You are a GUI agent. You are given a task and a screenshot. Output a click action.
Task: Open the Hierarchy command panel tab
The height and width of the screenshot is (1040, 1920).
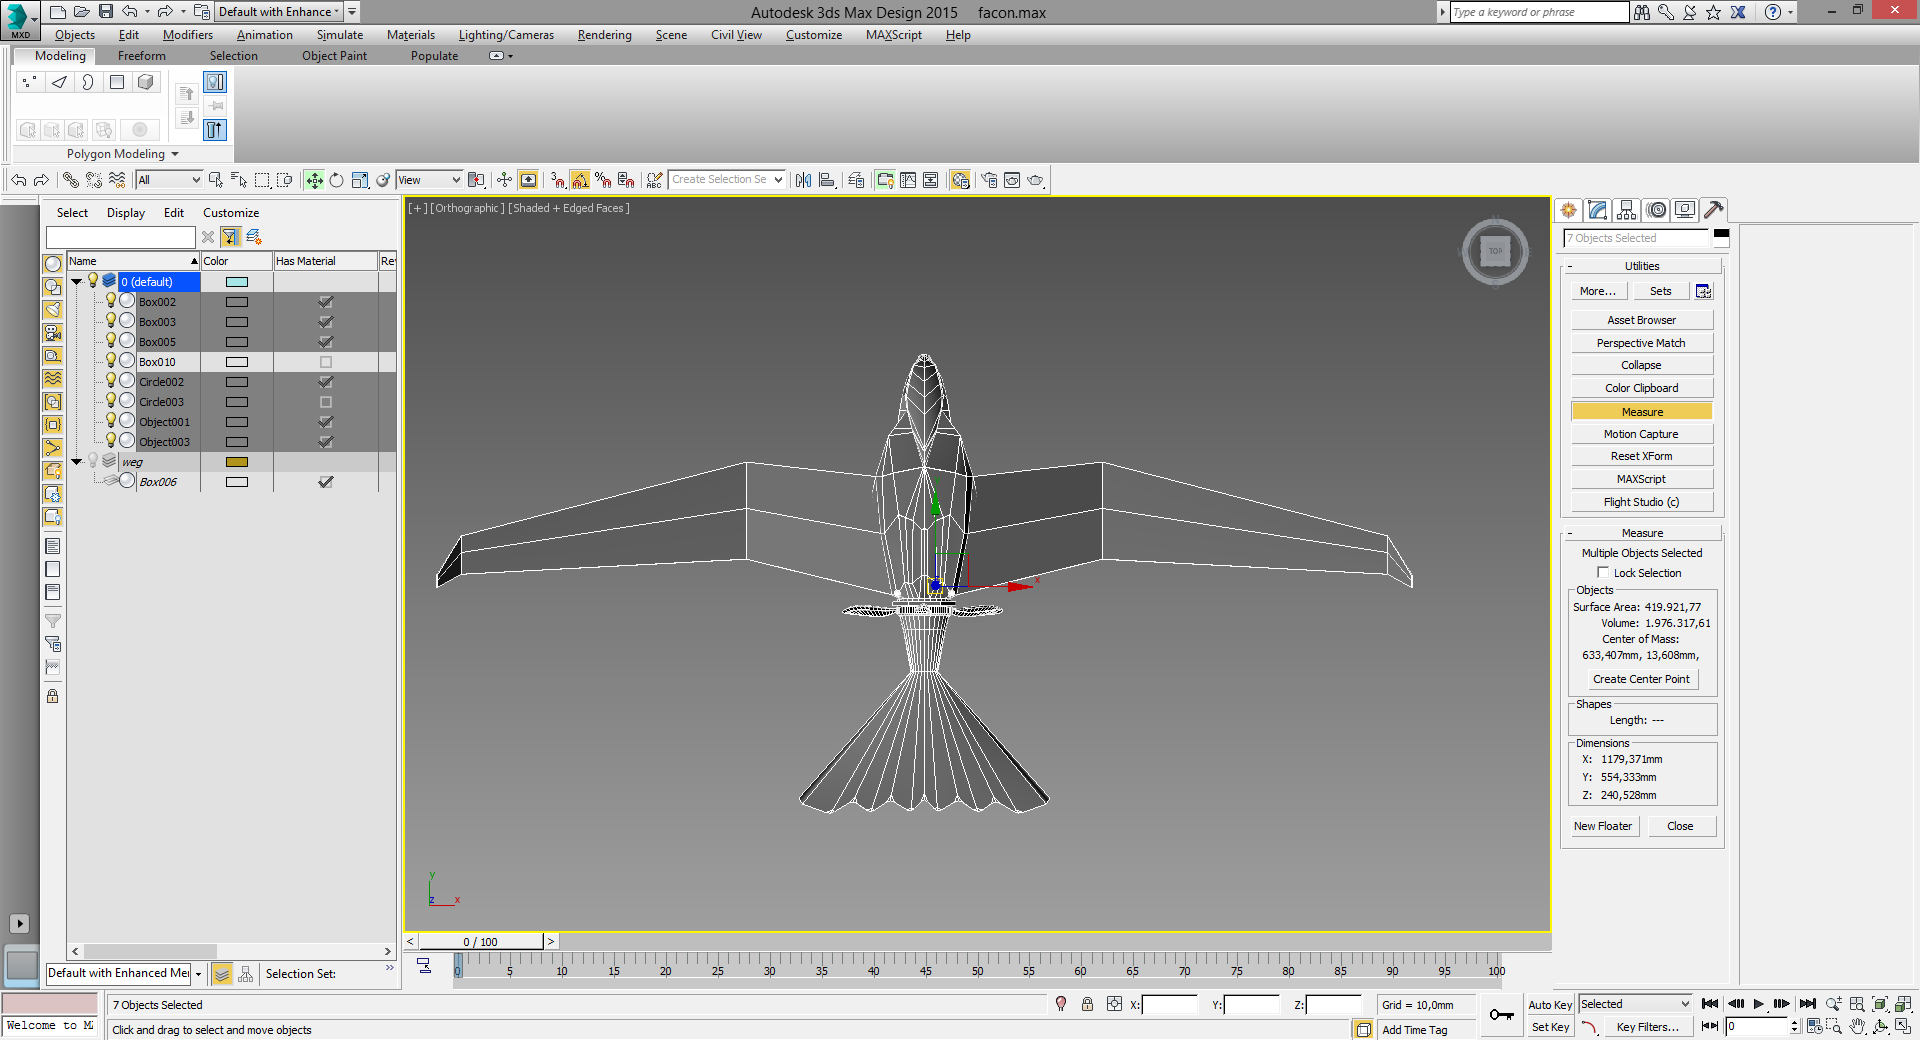tap(1626, 210)
